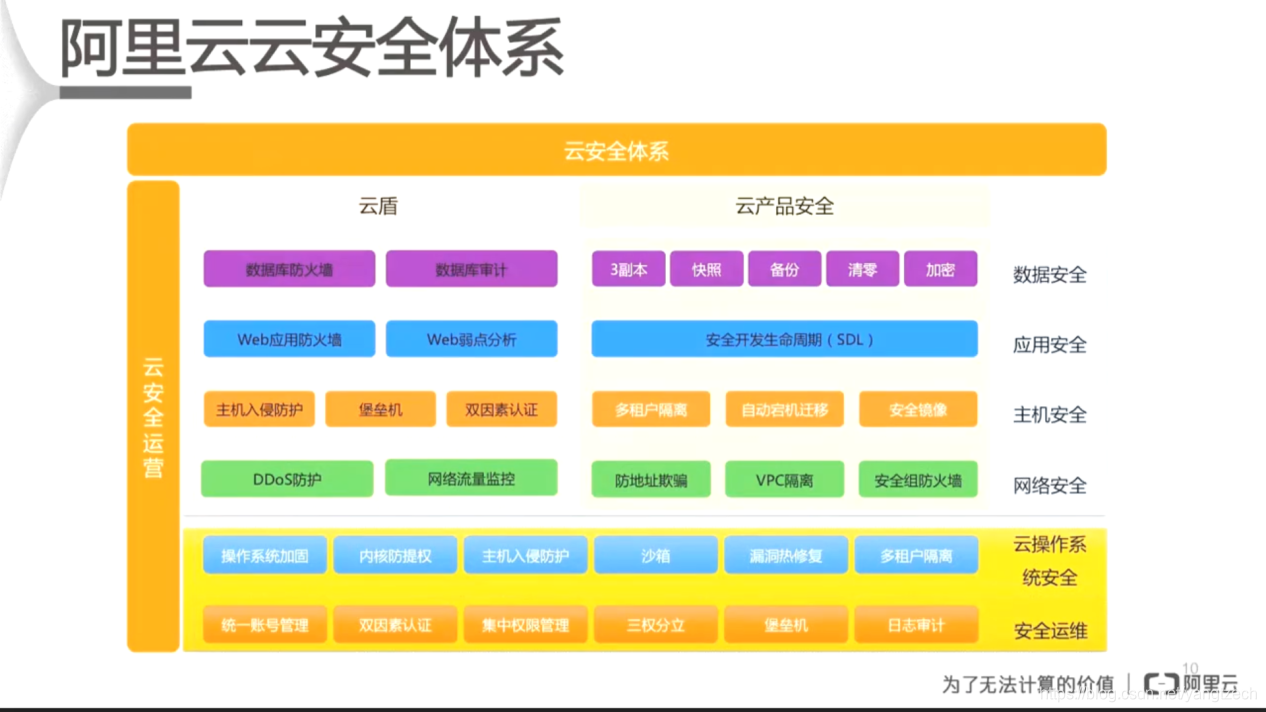Click the 快照 button
Viewport: 1266px width, 712px height.
[706, 269]
